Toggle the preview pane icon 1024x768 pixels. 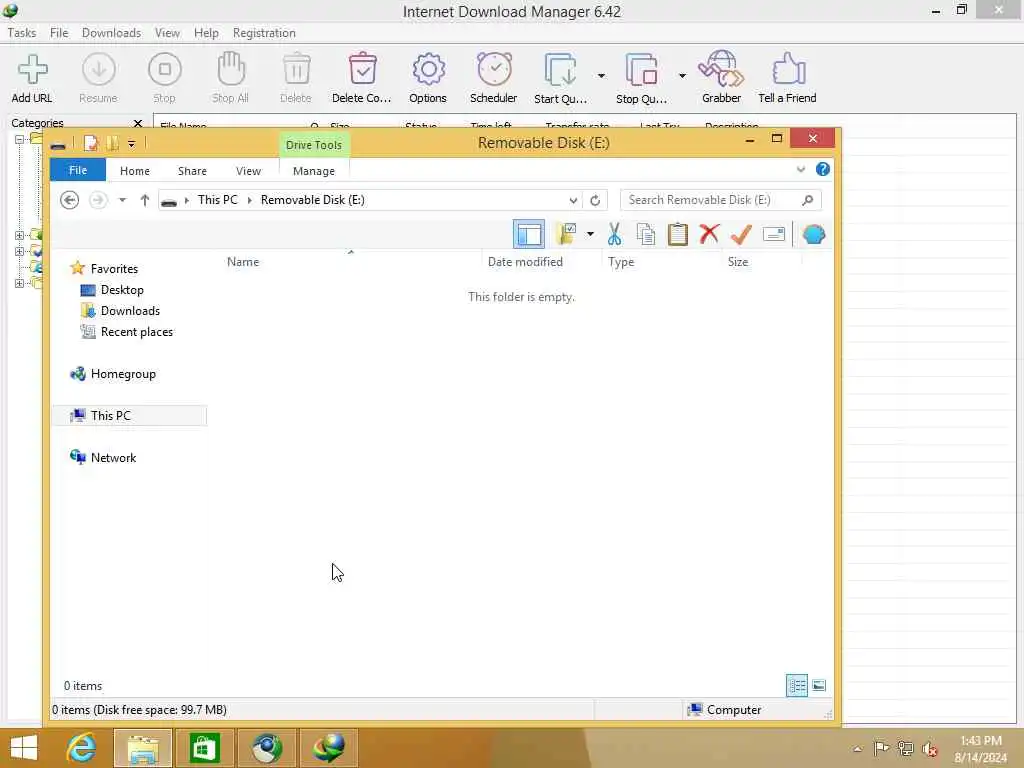click(x=529, y=234)
